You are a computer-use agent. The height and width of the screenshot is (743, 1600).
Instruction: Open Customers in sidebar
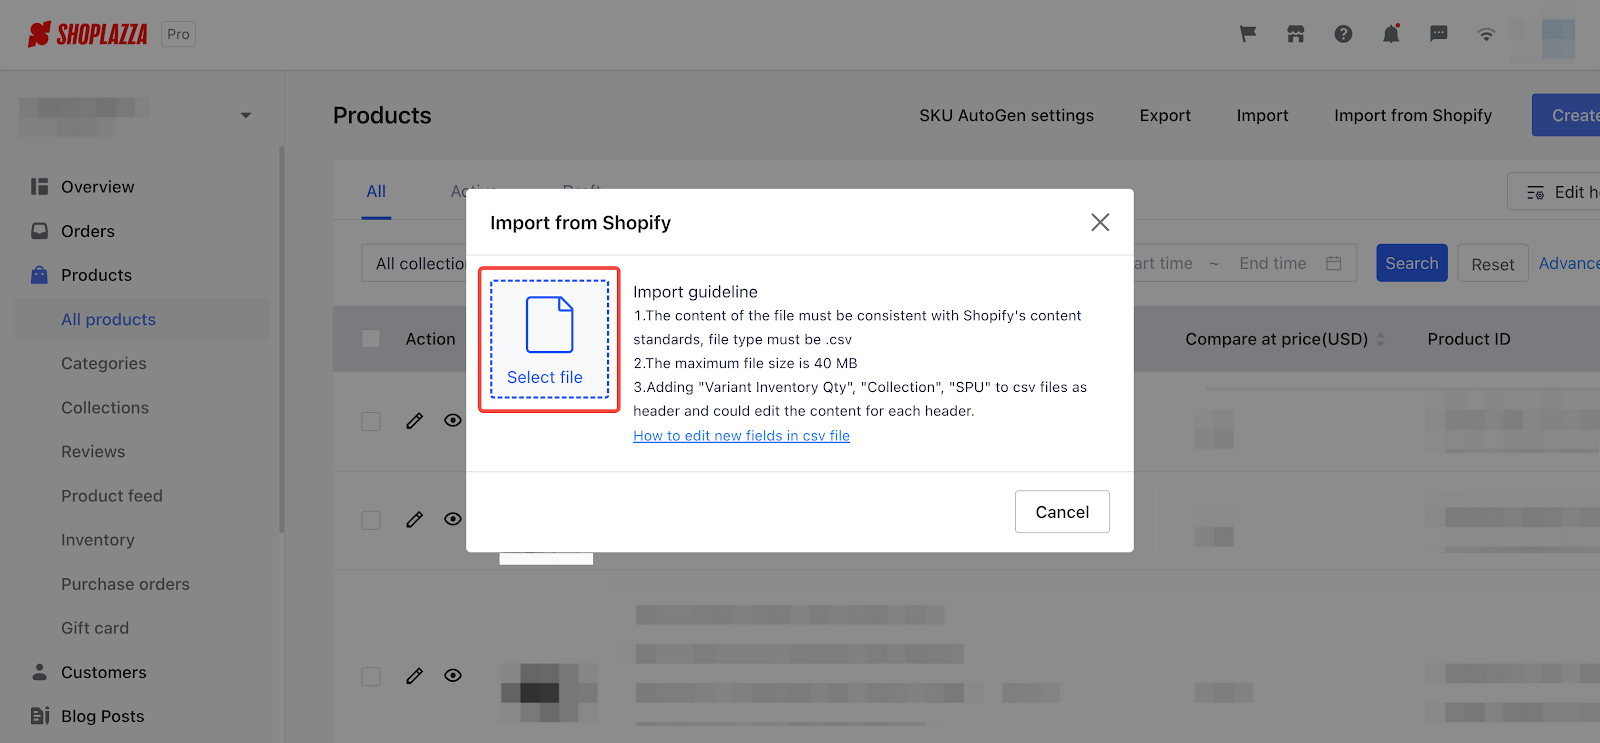(x=104, y=672)
